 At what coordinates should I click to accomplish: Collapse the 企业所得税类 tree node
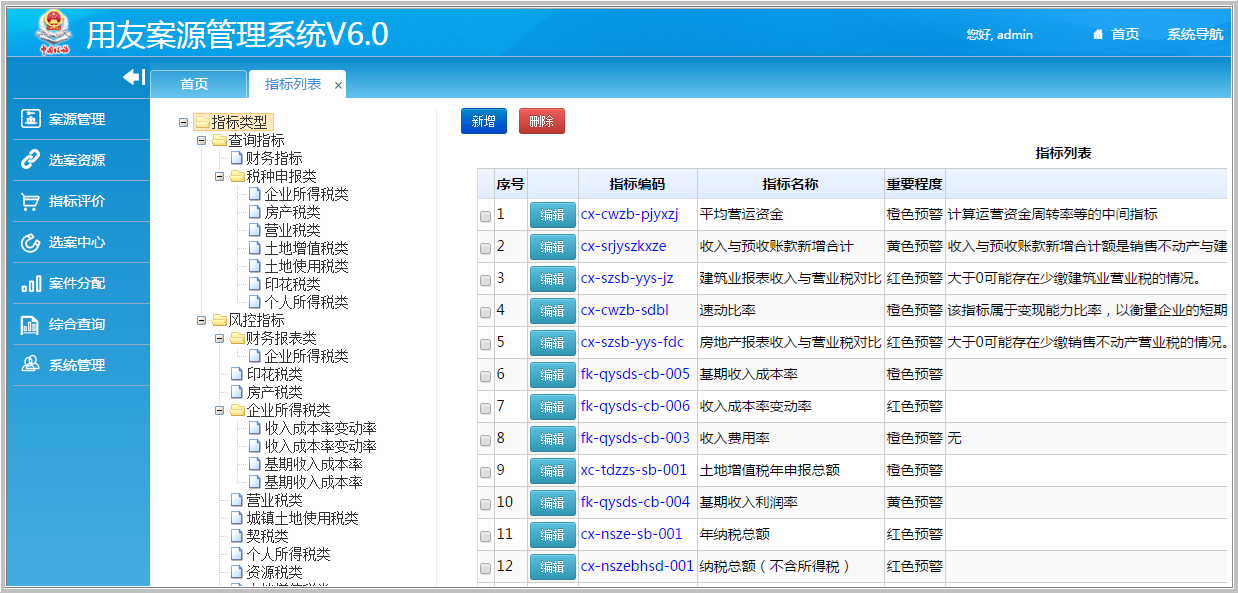[219, 410]
